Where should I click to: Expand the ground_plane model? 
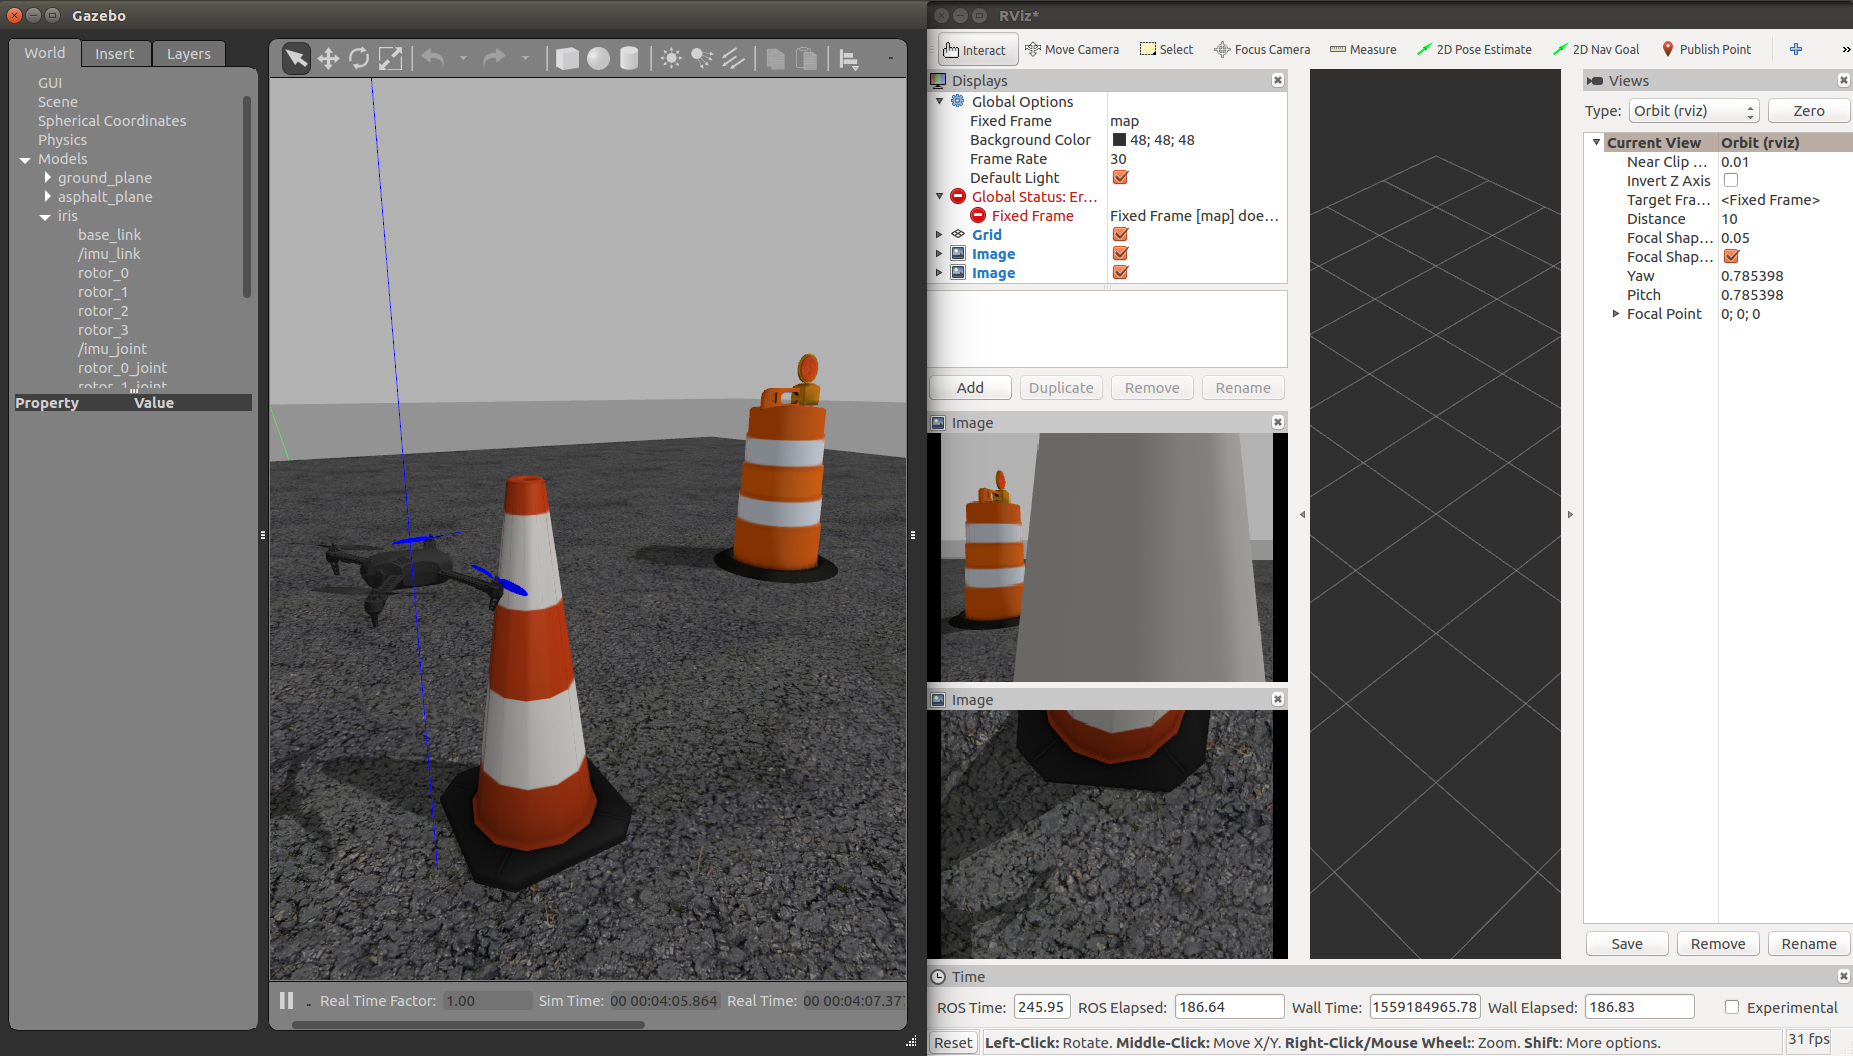tap(47, 178)
